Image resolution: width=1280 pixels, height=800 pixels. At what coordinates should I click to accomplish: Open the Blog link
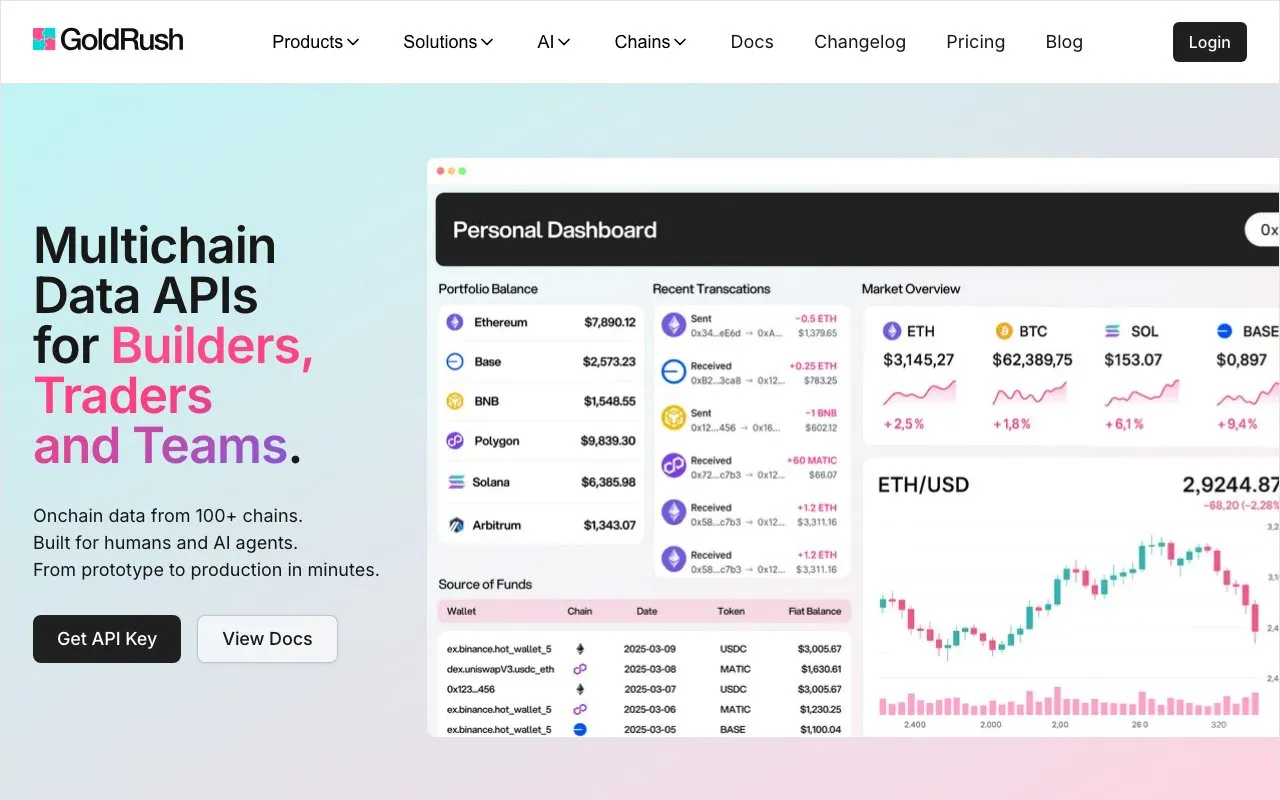(x=1064, y=42)
